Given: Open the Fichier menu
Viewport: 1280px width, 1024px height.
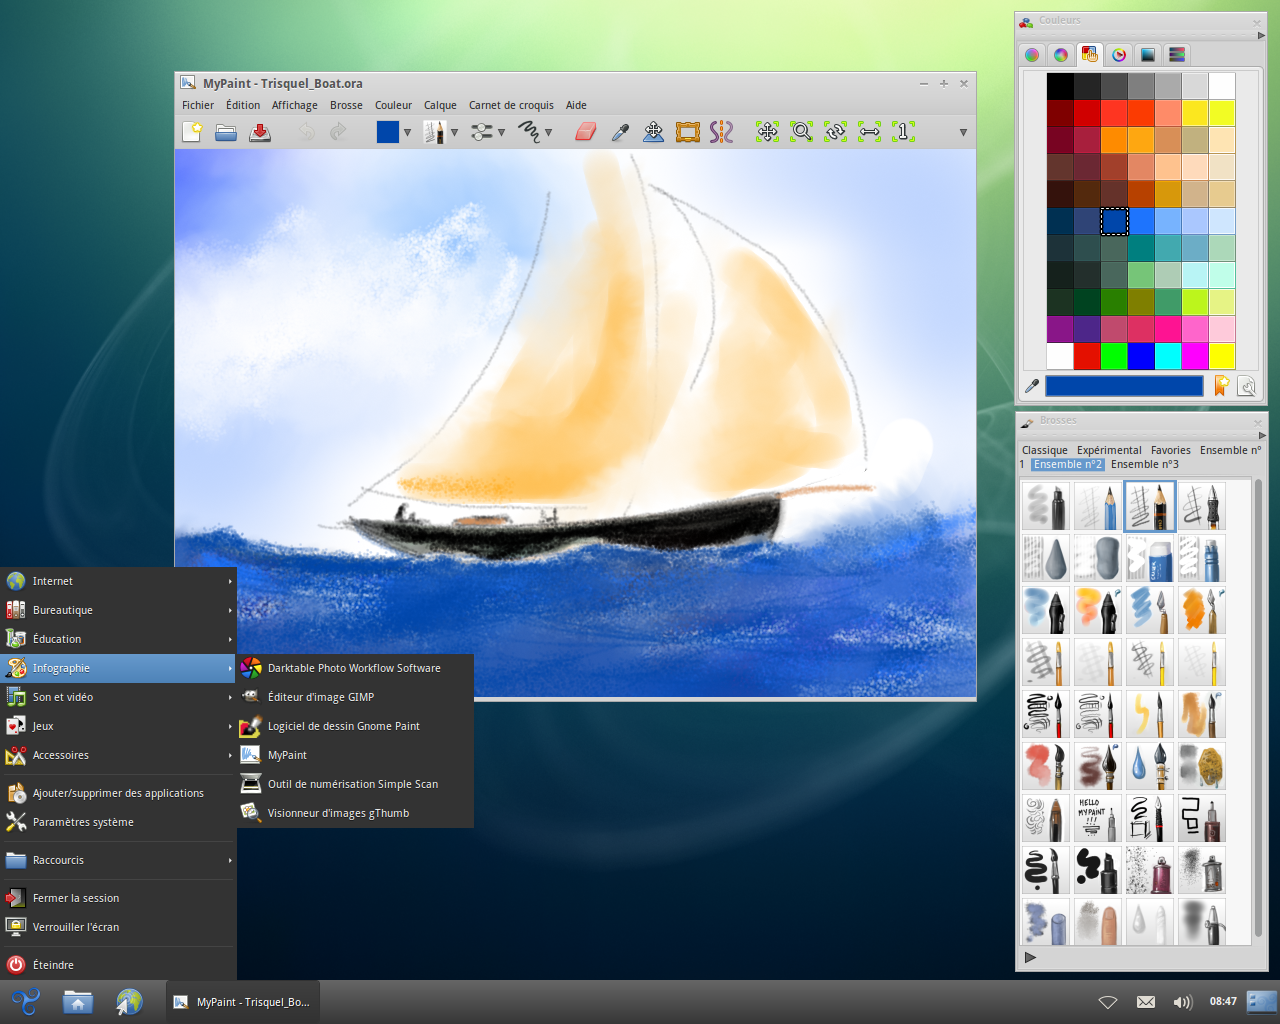Looking at the screenshot, I should coord(198,105).
